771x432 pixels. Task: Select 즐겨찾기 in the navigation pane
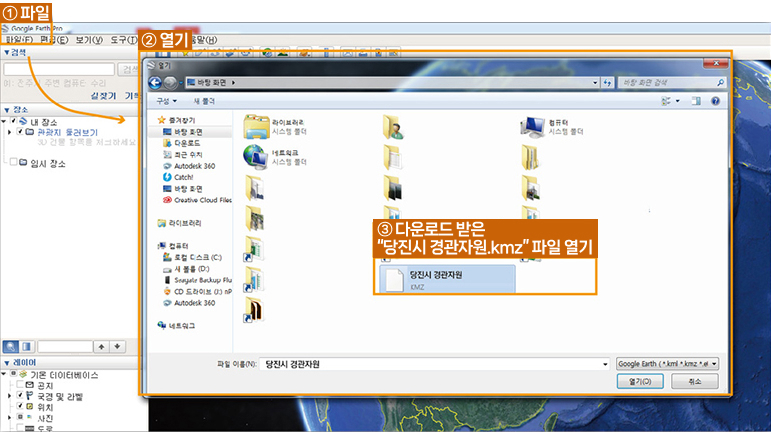[176, 120]
